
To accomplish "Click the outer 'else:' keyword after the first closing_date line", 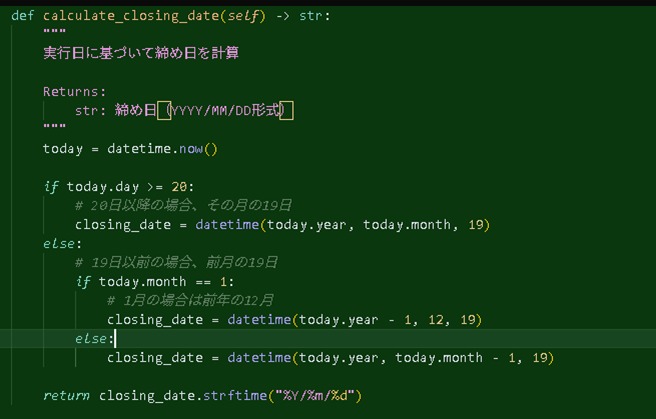I will 62,243.
